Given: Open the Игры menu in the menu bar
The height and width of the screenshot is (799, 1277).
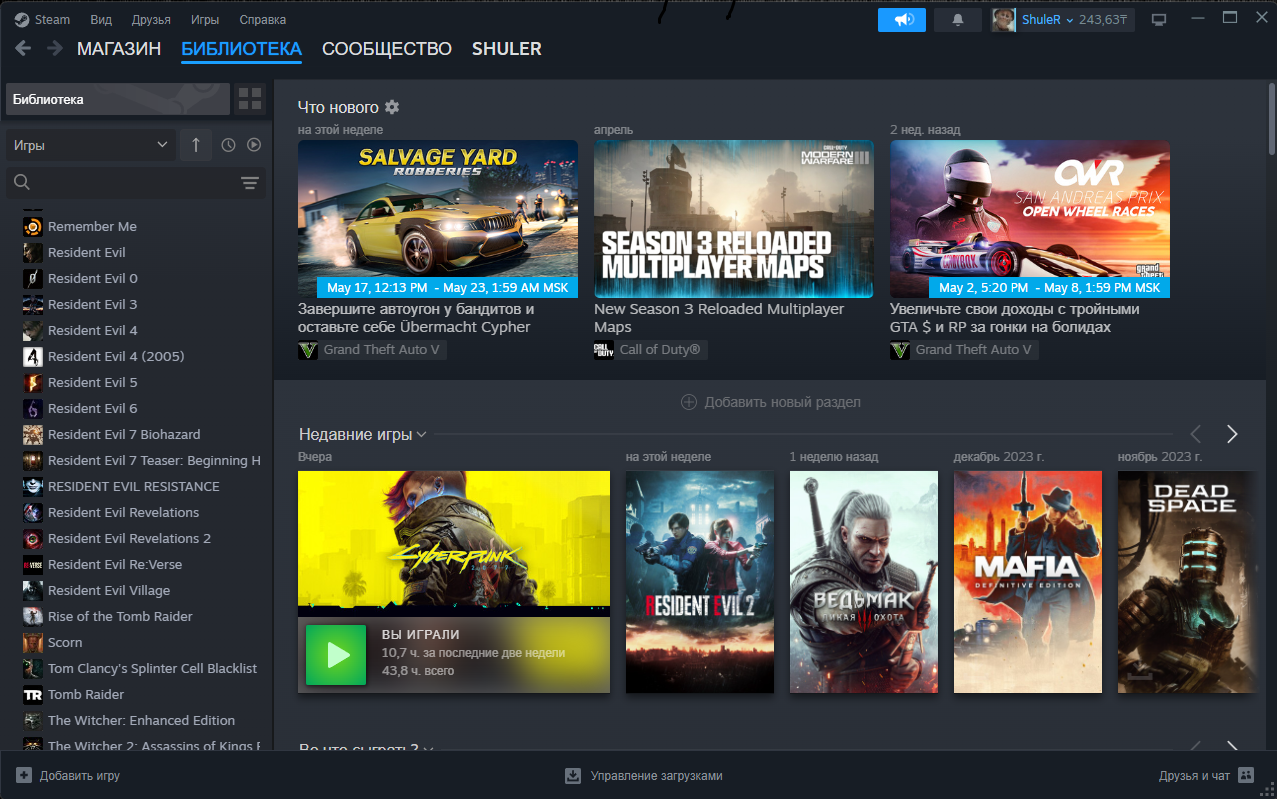Looking at the screenshot, I should click(x=205, y=19).
